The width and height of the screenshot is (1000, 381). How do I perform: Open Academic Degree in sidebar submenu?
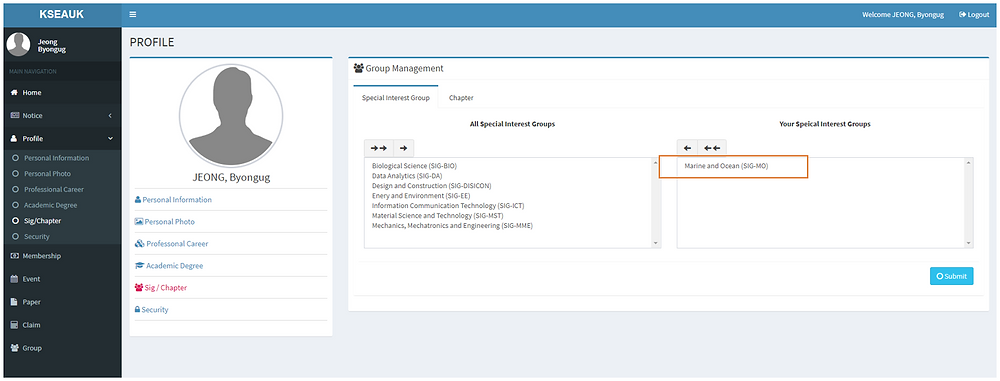(50, 205)
